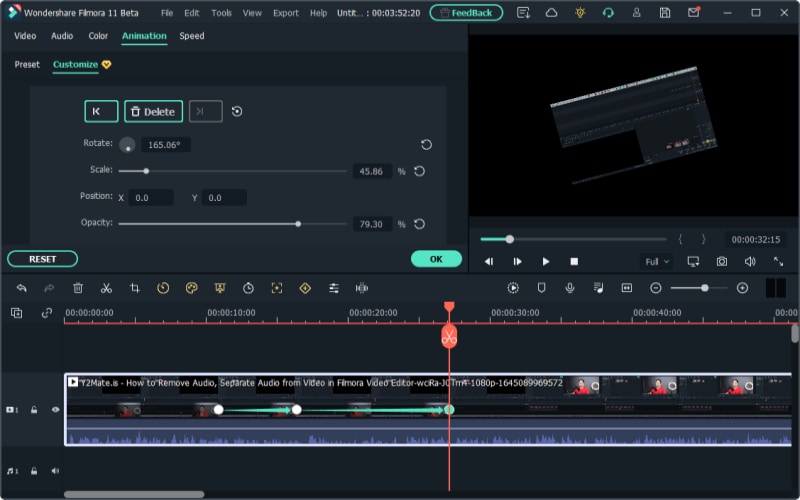This screenshot has width=800, height=500.
Task: Click the timeline zoom slider handle
Action: pos(705,288)
